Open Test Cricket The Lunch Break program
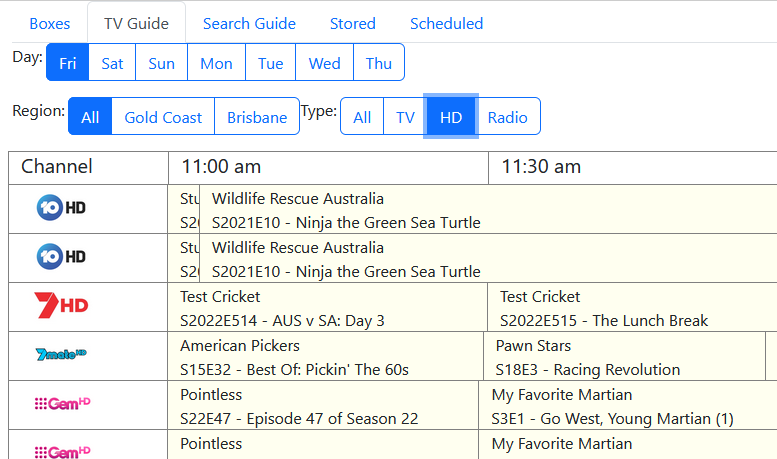 point(632,307)
